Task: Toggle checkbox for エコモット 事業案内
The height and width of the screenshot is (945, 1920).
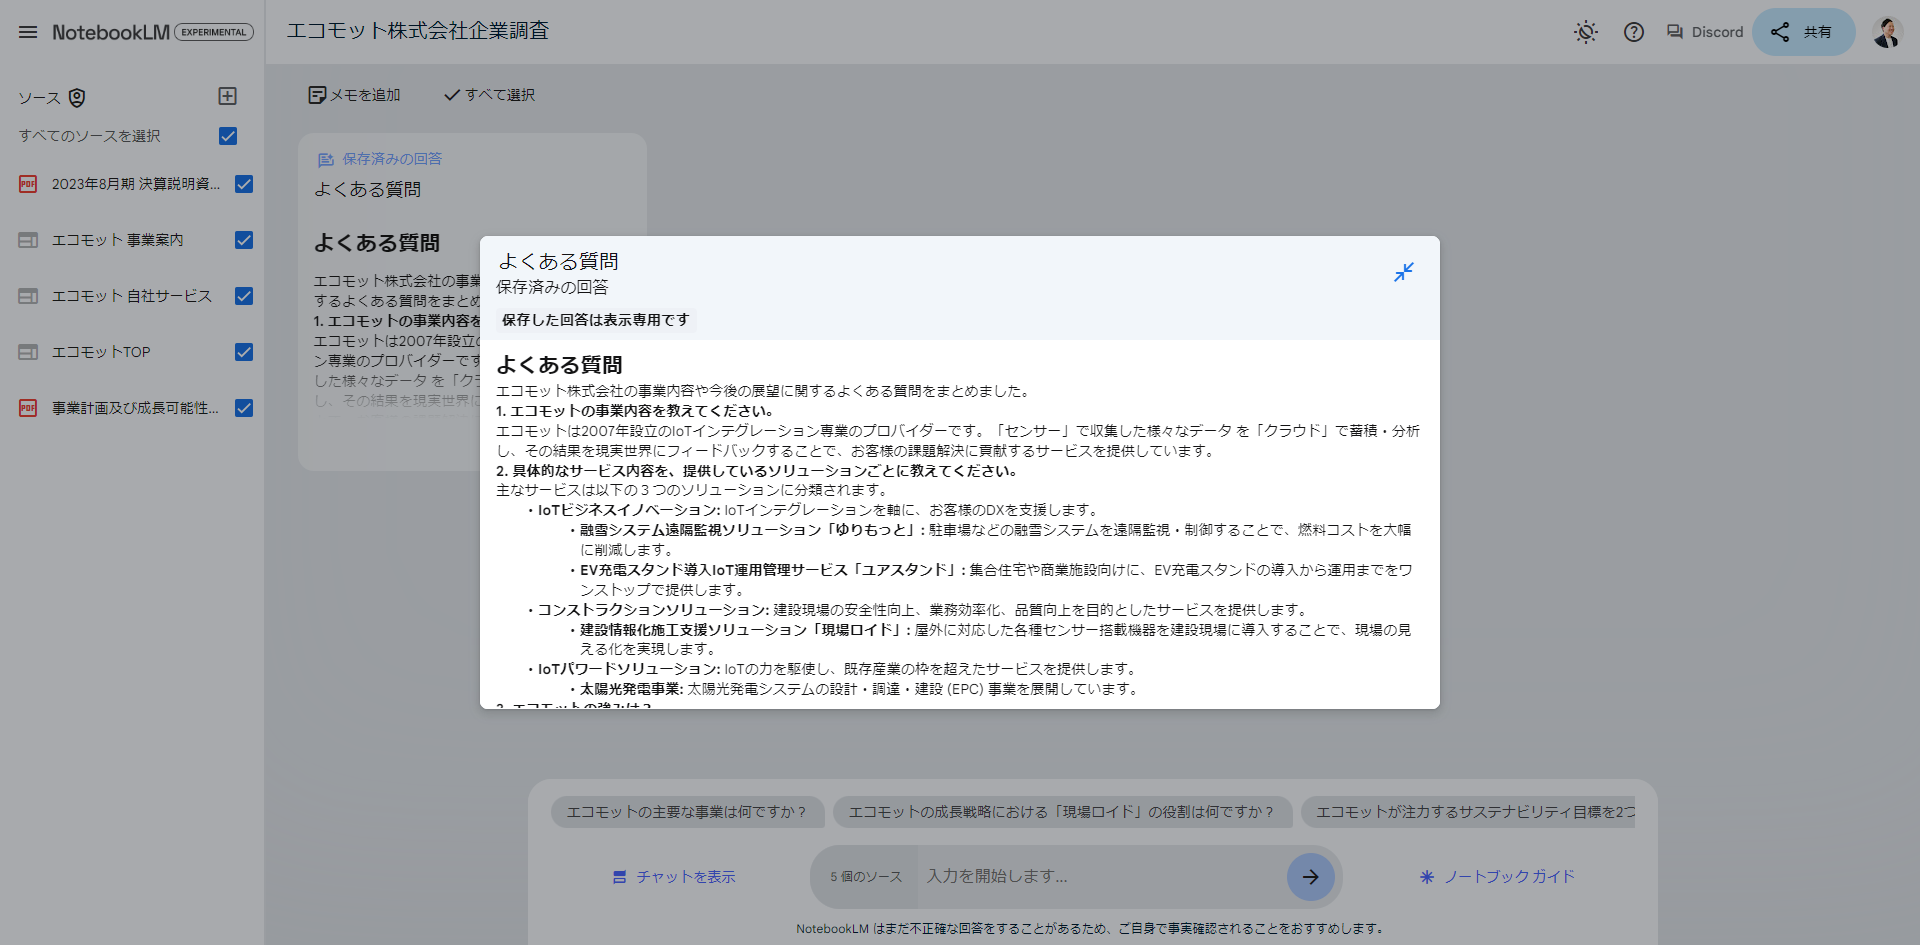Action: pos(244,240)
